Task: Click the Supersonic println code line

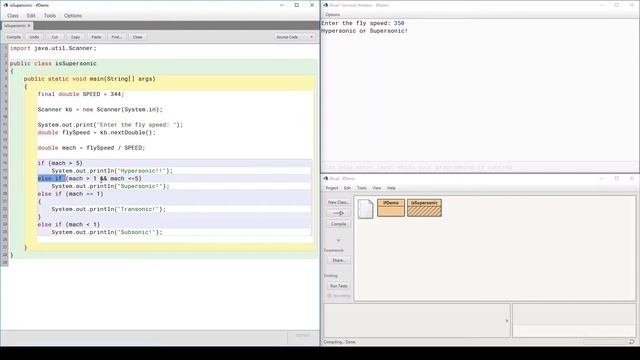Action: (x=110, y=187)
